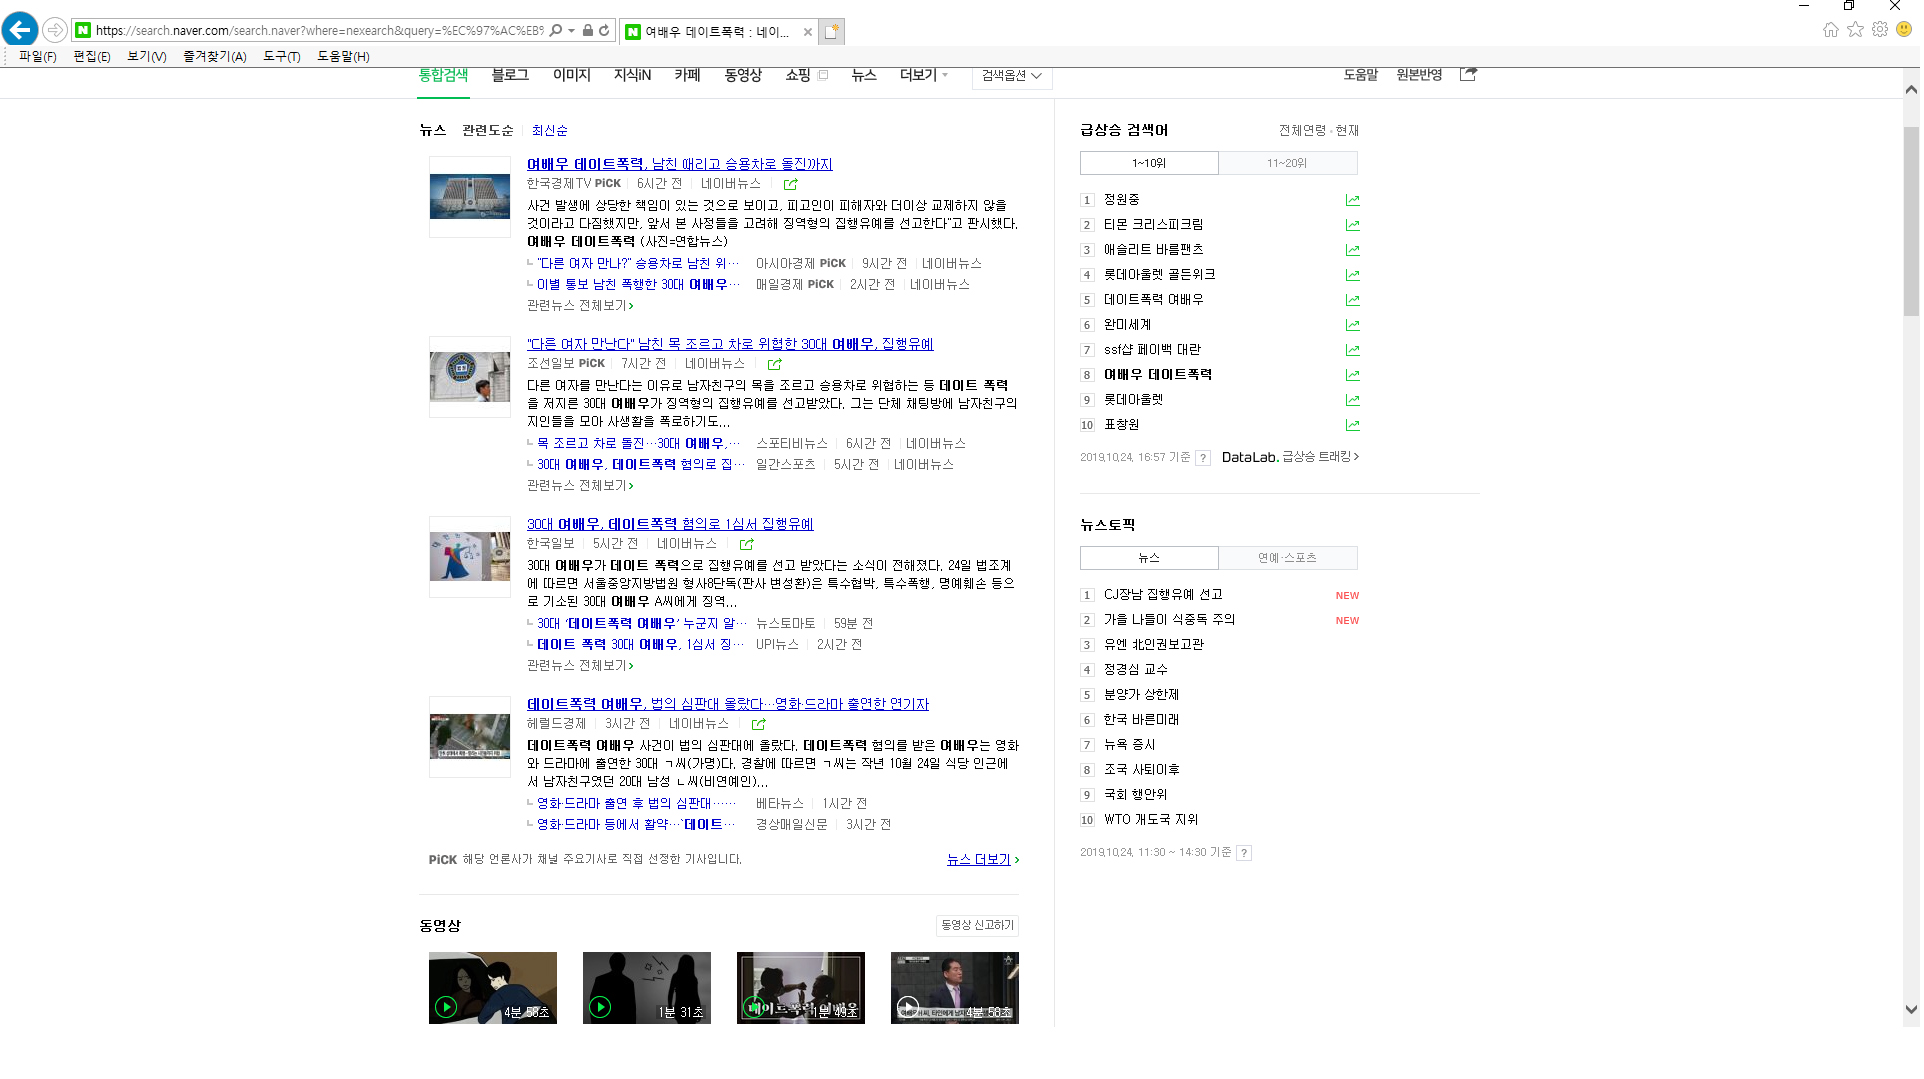
Task: Click the smiley feedback icon
Action: 1904,29
